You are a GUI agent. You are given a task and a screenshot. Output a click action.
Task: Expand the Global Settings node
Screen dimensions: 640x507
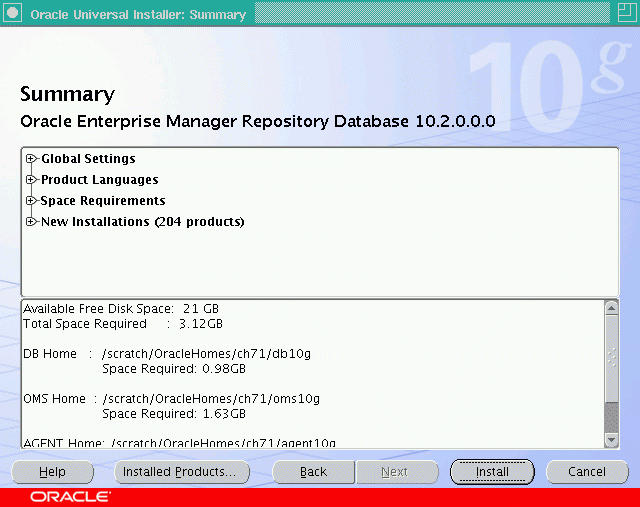(x=31, y=158)
